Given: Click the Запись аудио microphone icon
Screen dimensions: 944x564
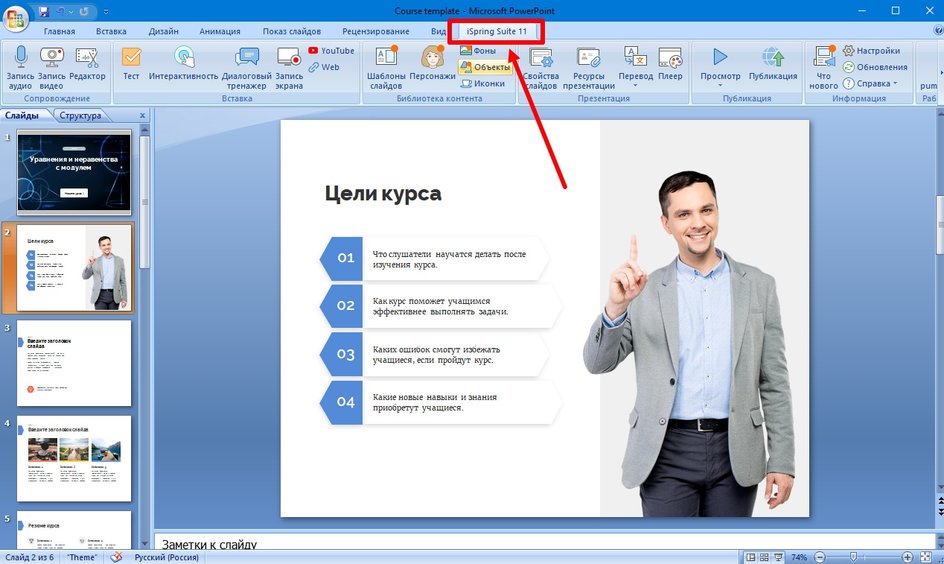Looking at the screenshot, I should coord(20,57).
